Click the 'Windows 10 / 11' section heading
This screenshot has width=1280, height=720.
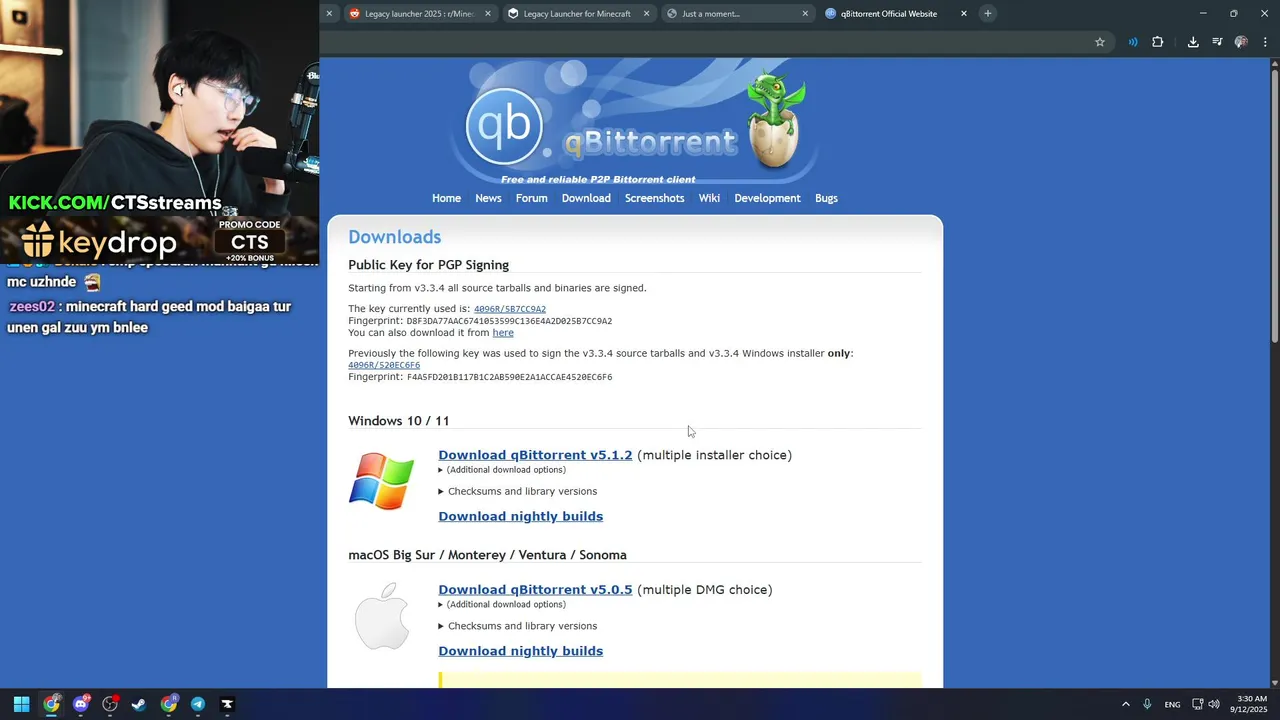(x=398, y=421)
